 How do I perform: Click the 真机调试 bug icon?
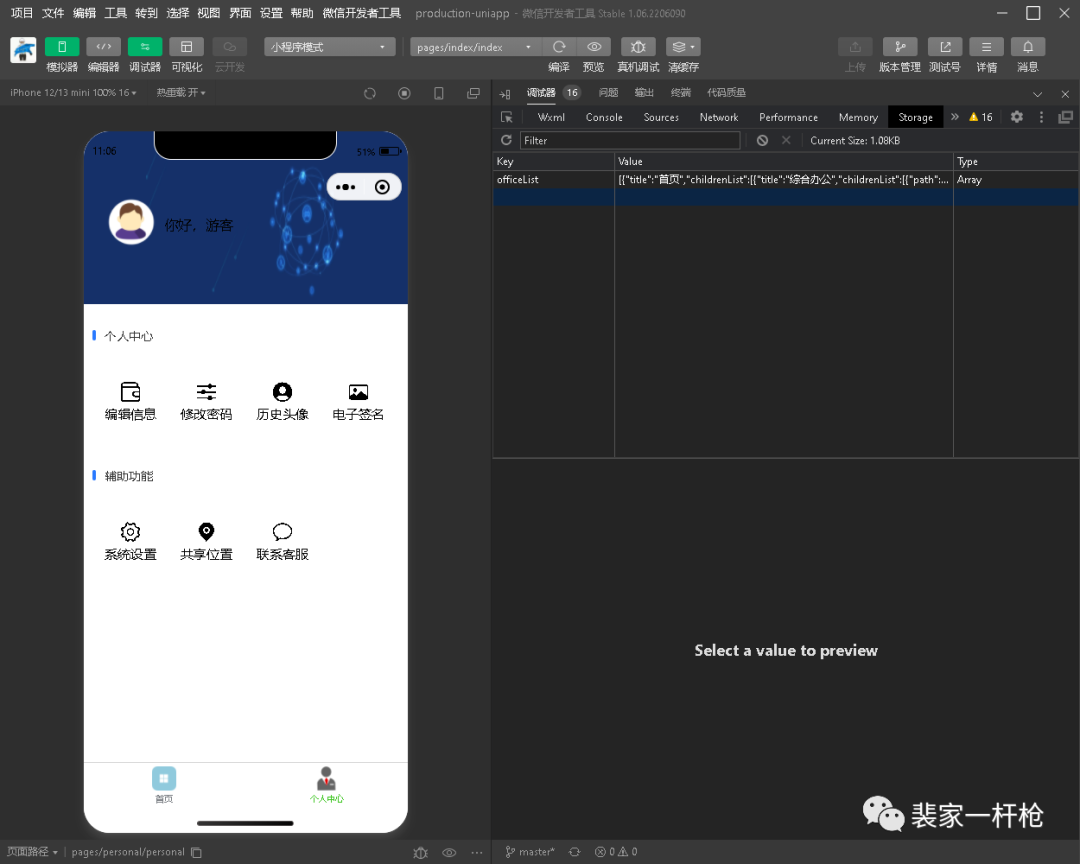pos(638,47)
